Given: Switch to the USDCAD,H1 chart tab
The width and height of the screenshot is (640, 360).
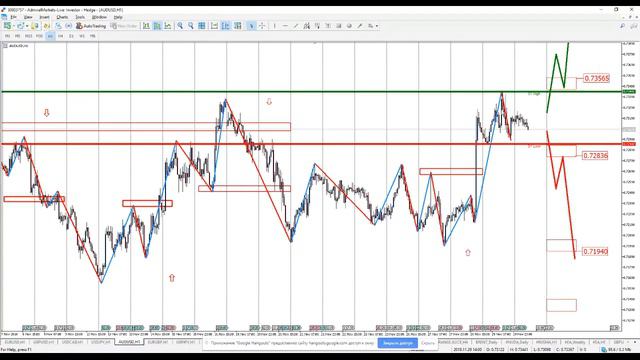Looking at the screenshot, I should (x=72, y=342).
